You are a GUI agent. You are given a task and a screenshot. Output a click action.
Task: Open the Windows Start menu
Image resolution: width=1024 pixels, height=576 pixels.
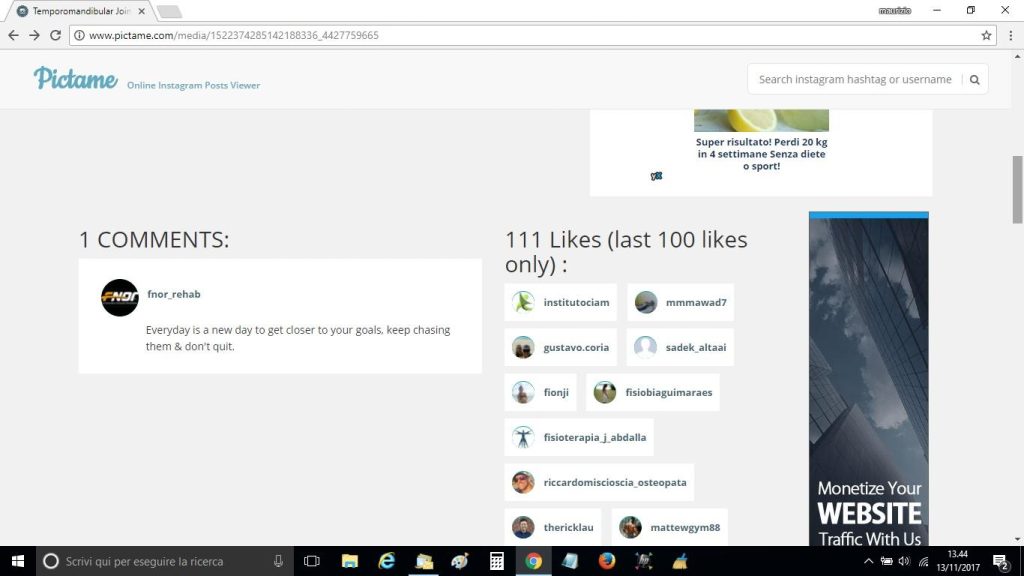(x=18, y=561)
